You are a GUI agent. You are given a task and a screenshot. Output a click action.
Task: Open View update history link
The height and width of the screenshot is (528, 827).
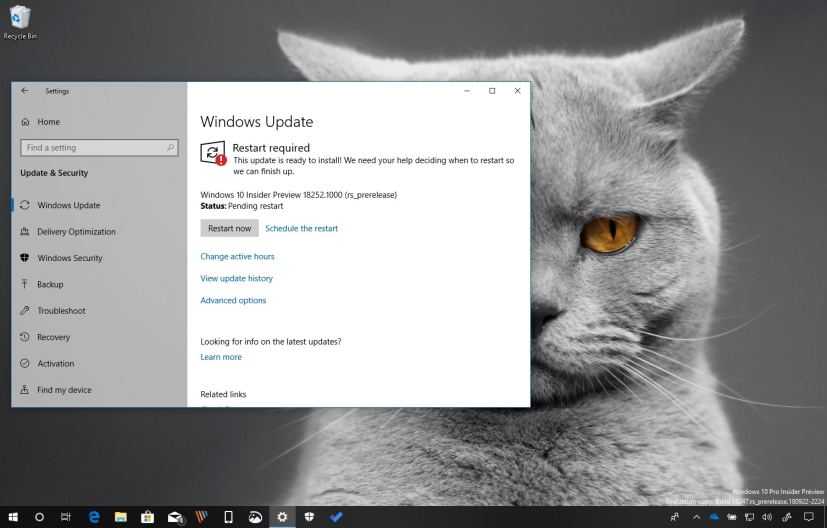click(x=236, y=279)
